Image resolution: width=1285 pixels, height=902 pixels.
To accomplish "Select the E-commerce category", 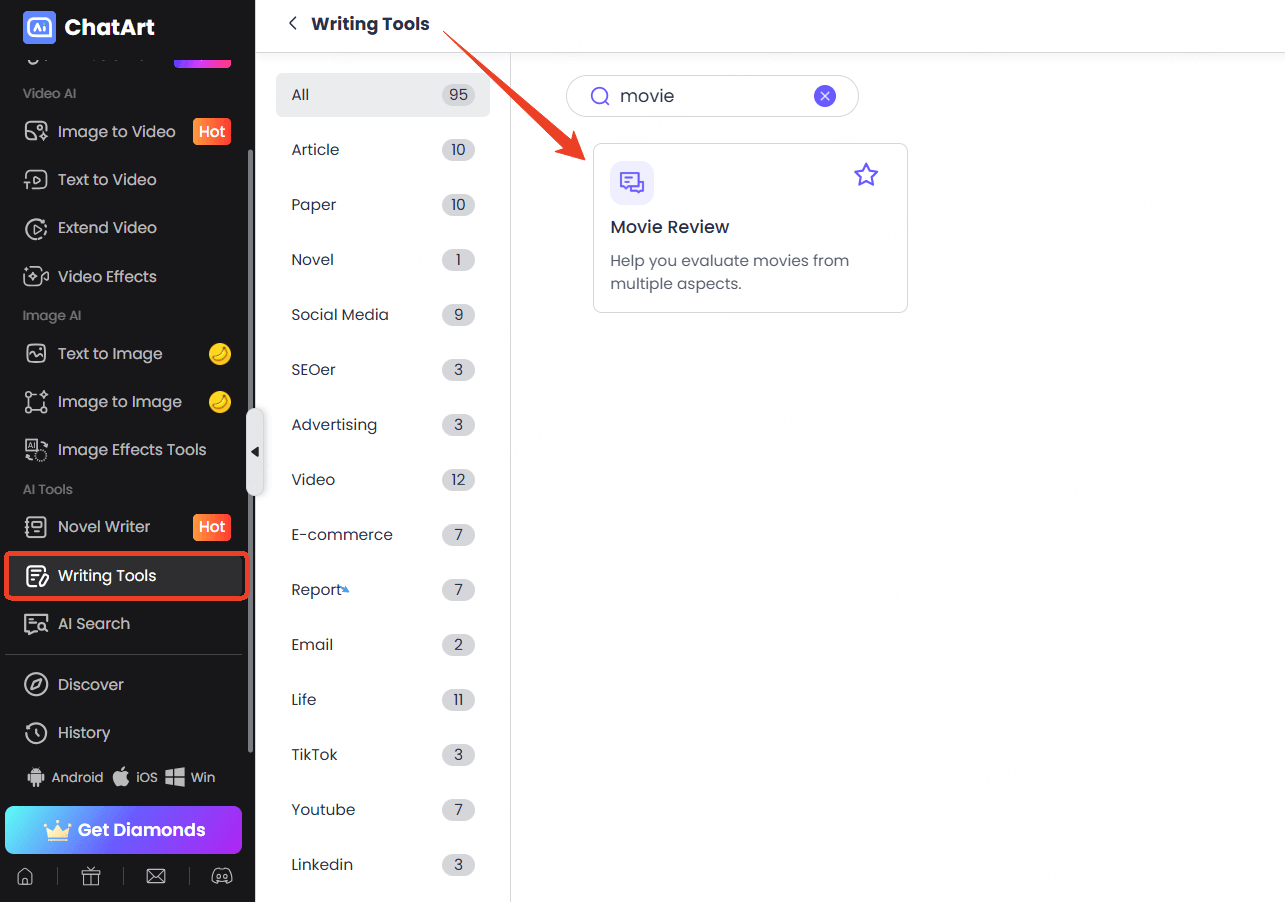I will click(x=342, y=535).
